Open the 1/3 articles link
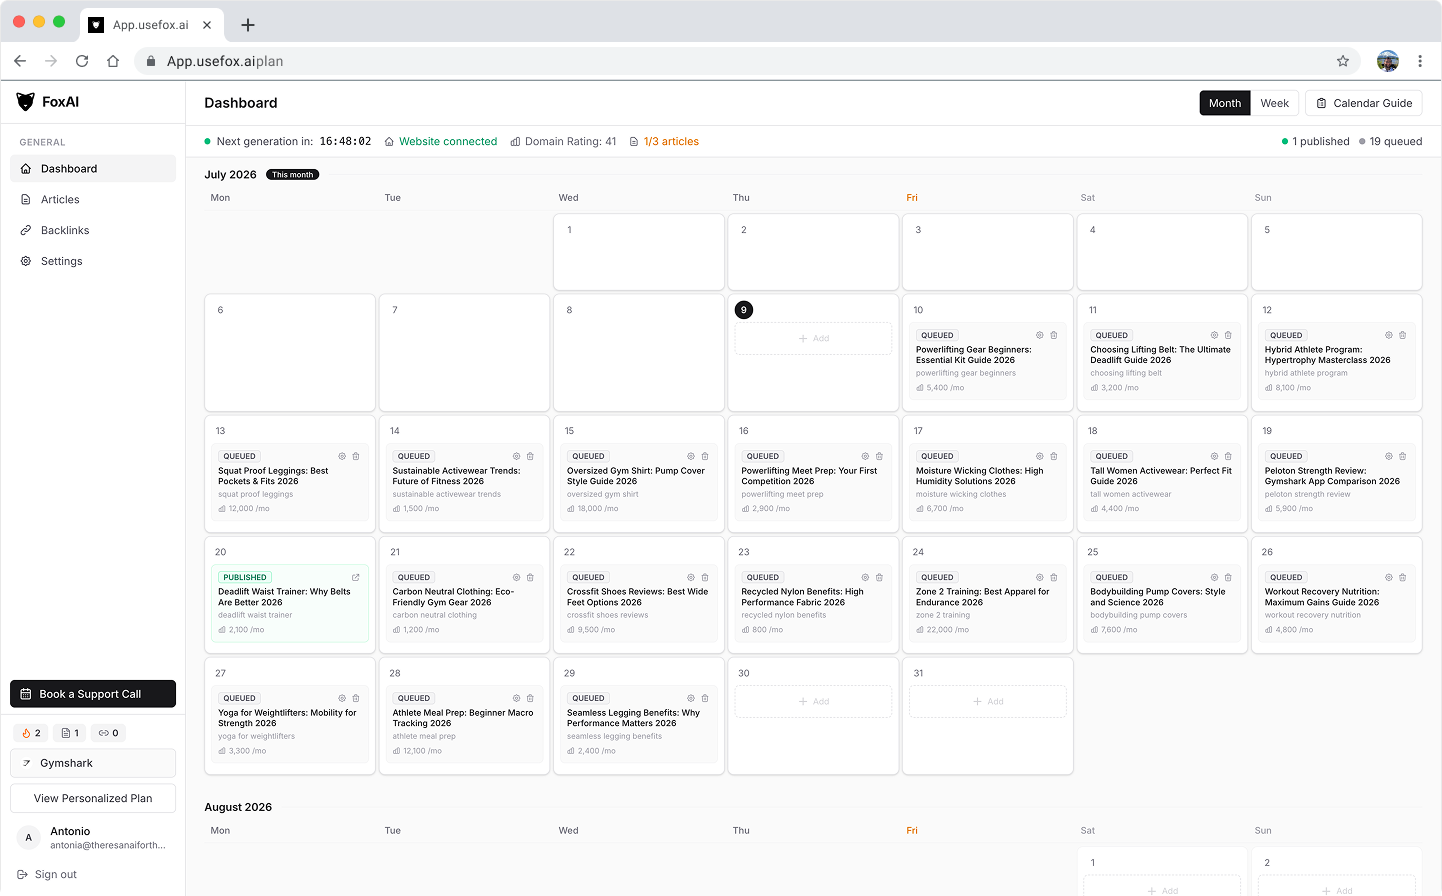Viewport: 1442px width, 896px height. click(x=664, y=142)
